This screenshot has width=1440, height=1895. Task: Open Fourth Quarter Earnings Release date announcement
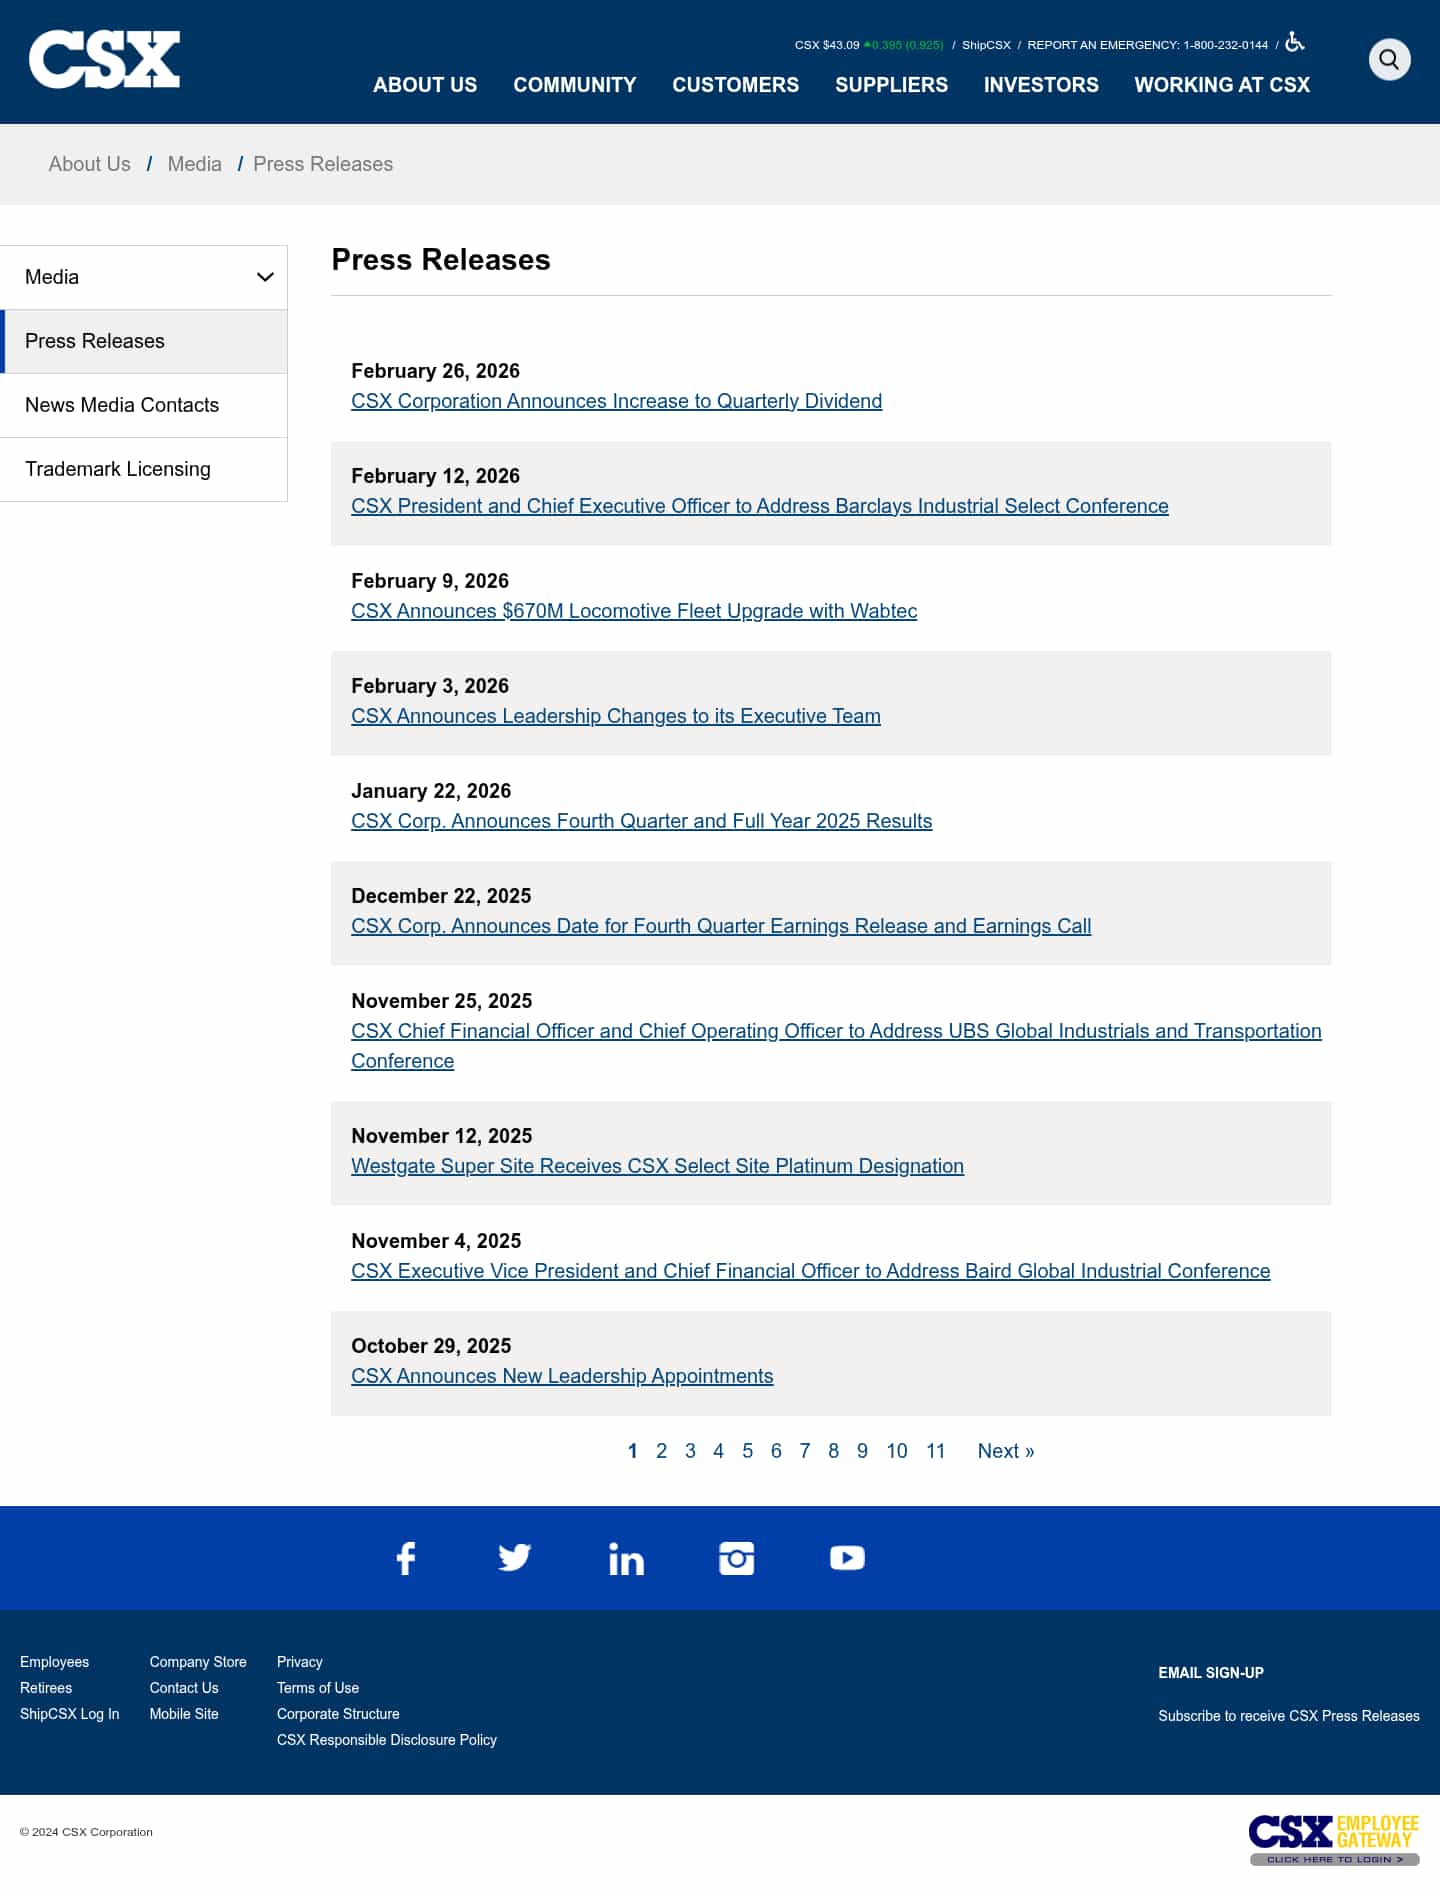[x=721, y=926]
